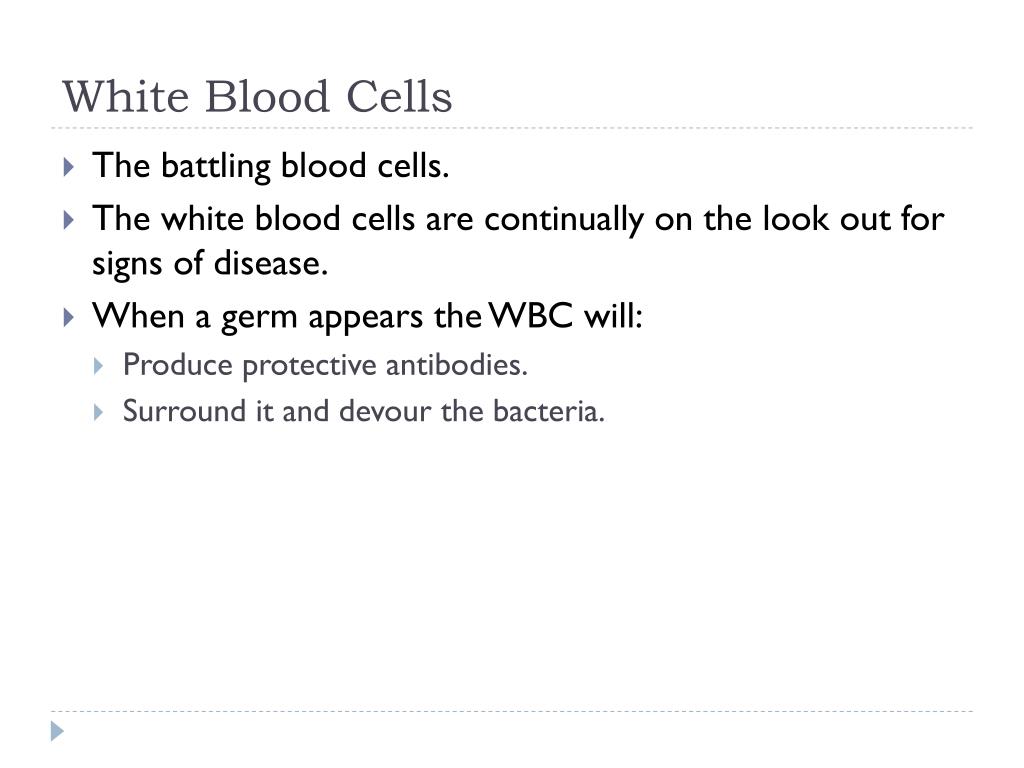Select the text 'Surround it and devour the bacteria.'
Viewport: 1024px width, 768px height.
(364, 411)
